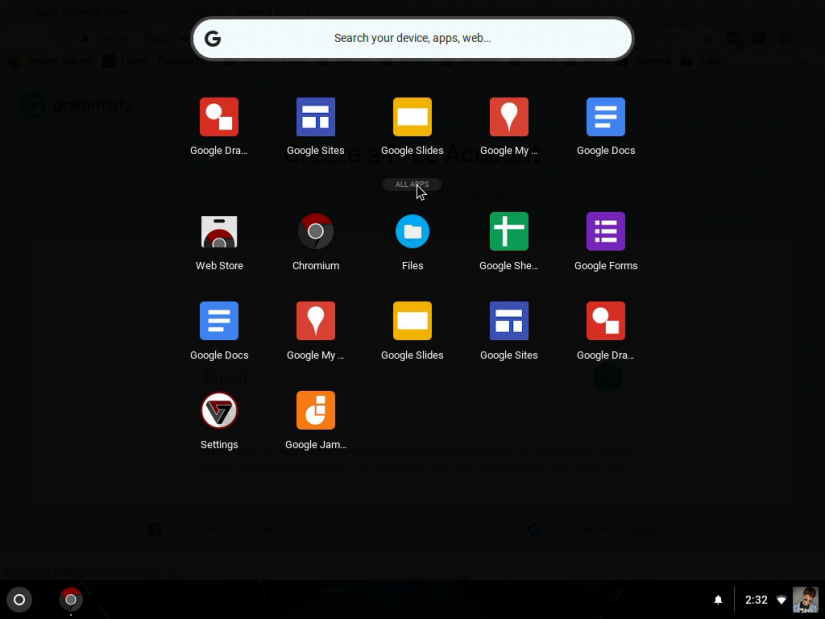Image resolution: width=825 pixels, height=619 pixels.
Task: Click the Wi-Fi status icon in the tray
Action: (781, 600)
